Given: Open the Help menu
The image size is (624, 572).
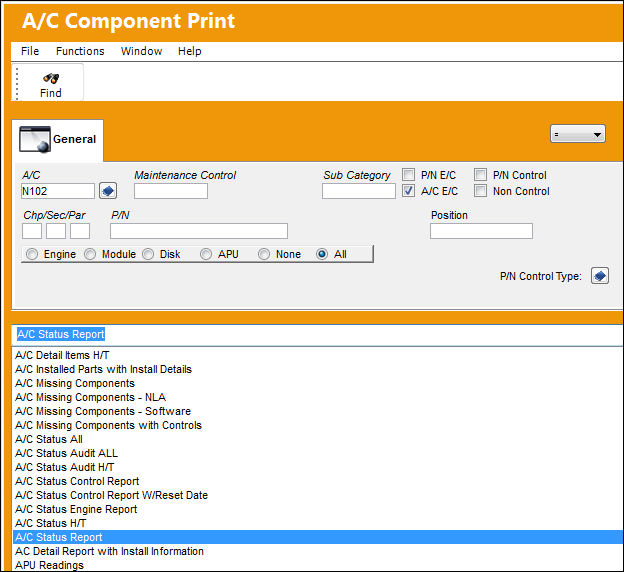Looking at the screenshot, I should point(189,51).
